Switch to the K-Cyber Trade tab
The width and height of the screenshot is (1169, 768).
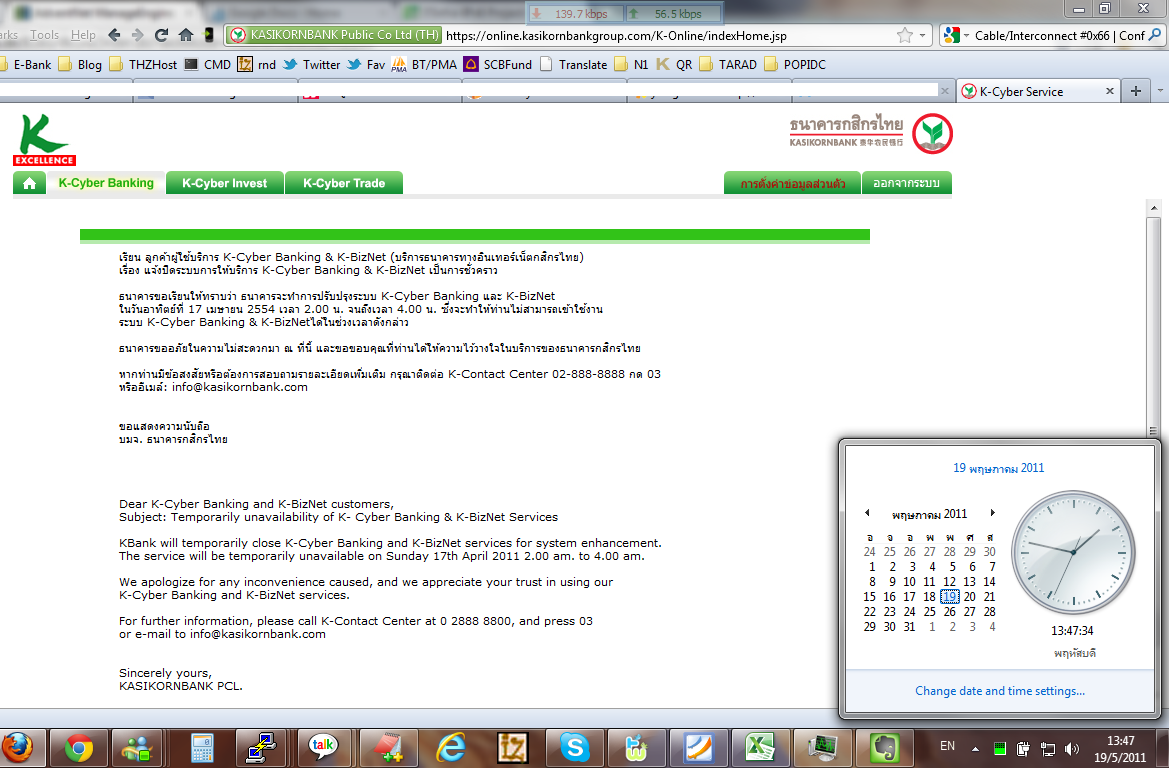pos(344,183)
